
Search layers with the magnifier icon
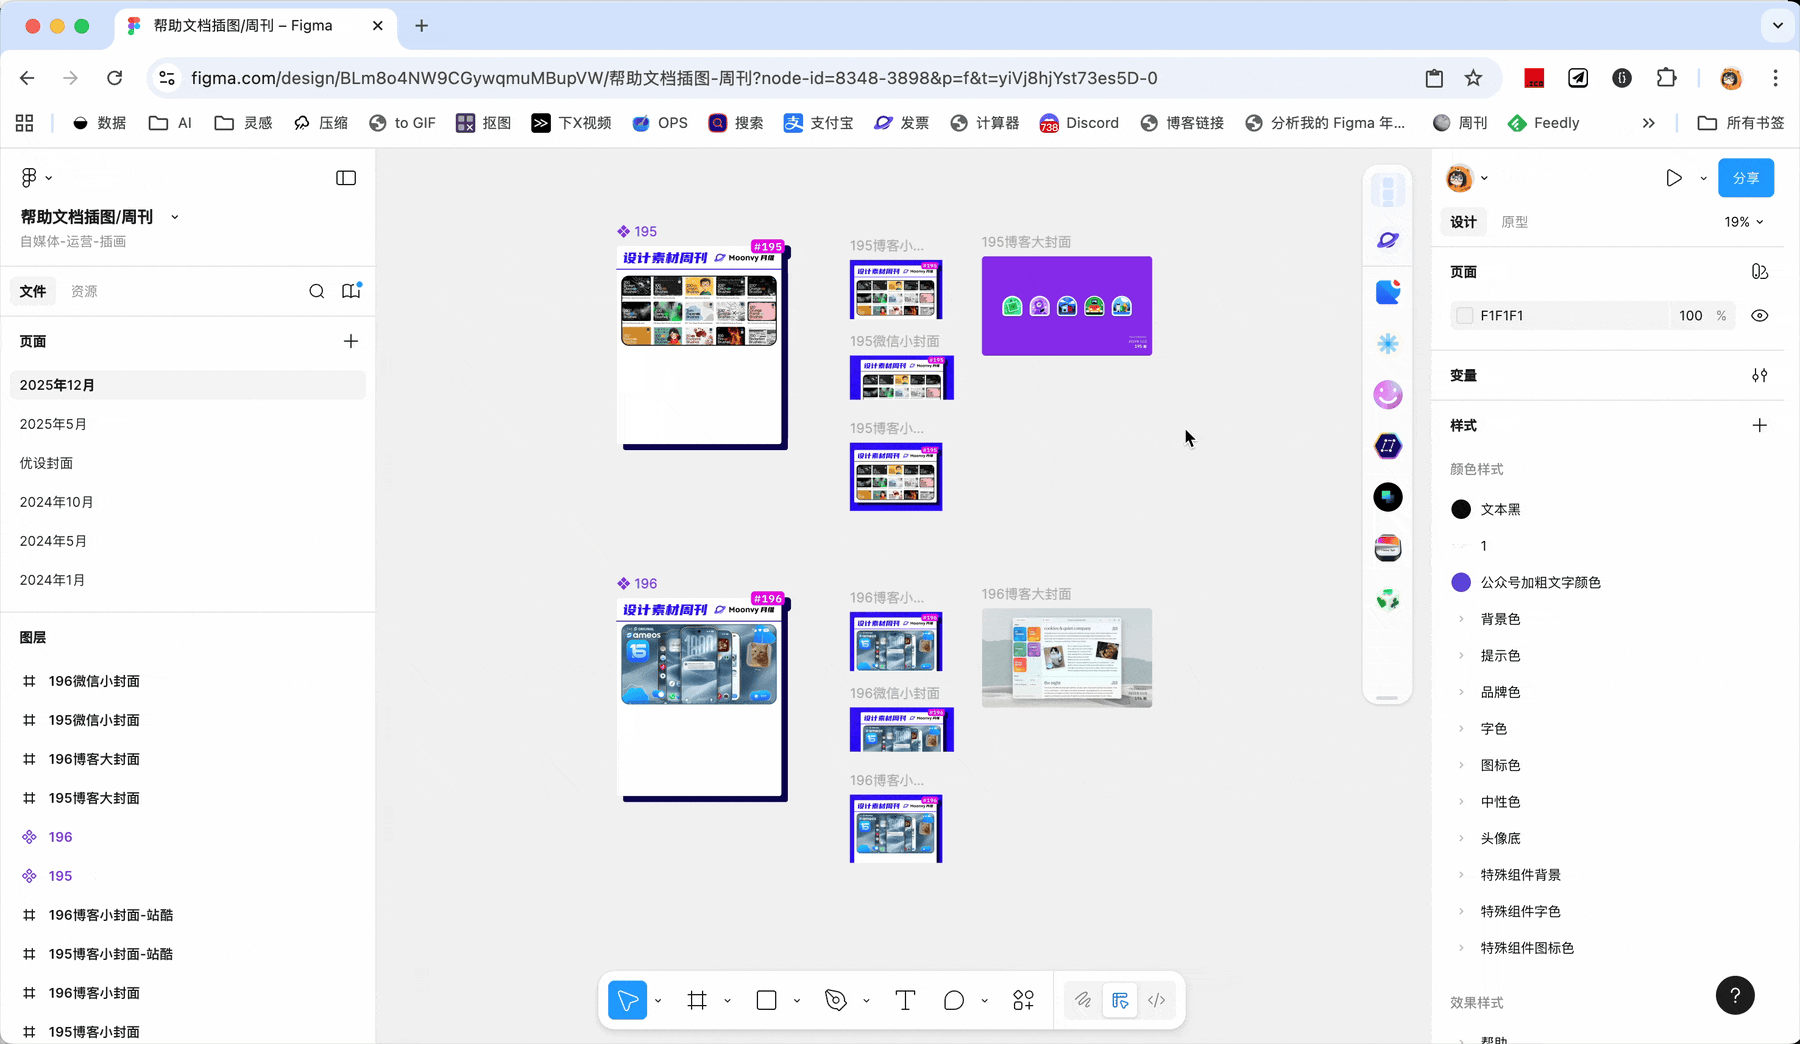317,291
